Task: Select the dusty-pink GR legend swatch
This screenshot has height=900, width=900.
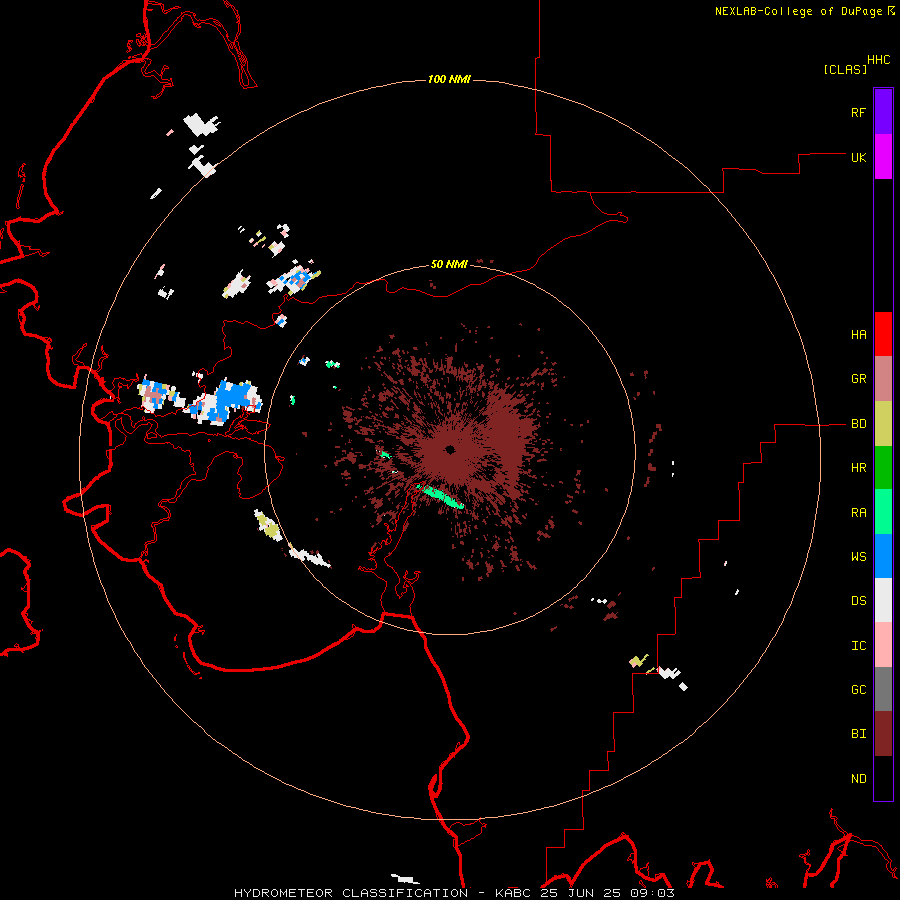Action: pos(883,379)
